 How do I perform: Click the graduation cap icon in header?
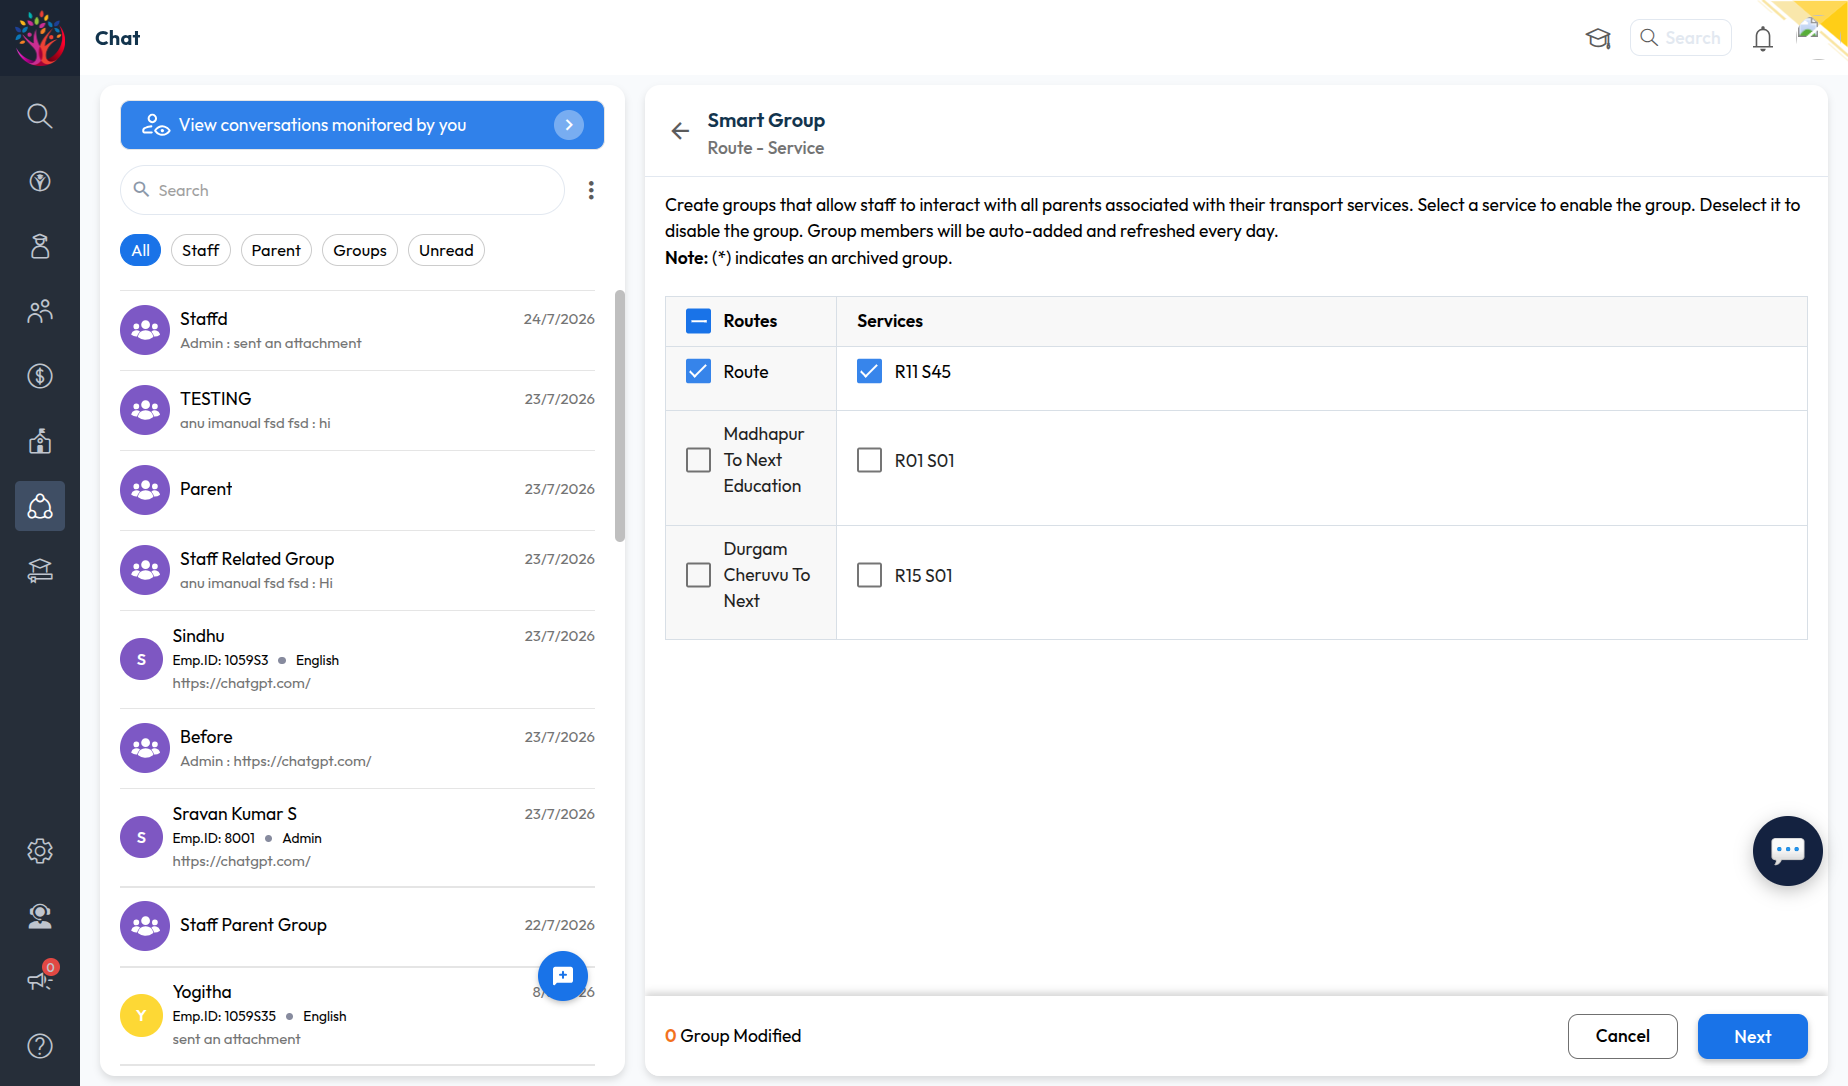pos(1598,38)
